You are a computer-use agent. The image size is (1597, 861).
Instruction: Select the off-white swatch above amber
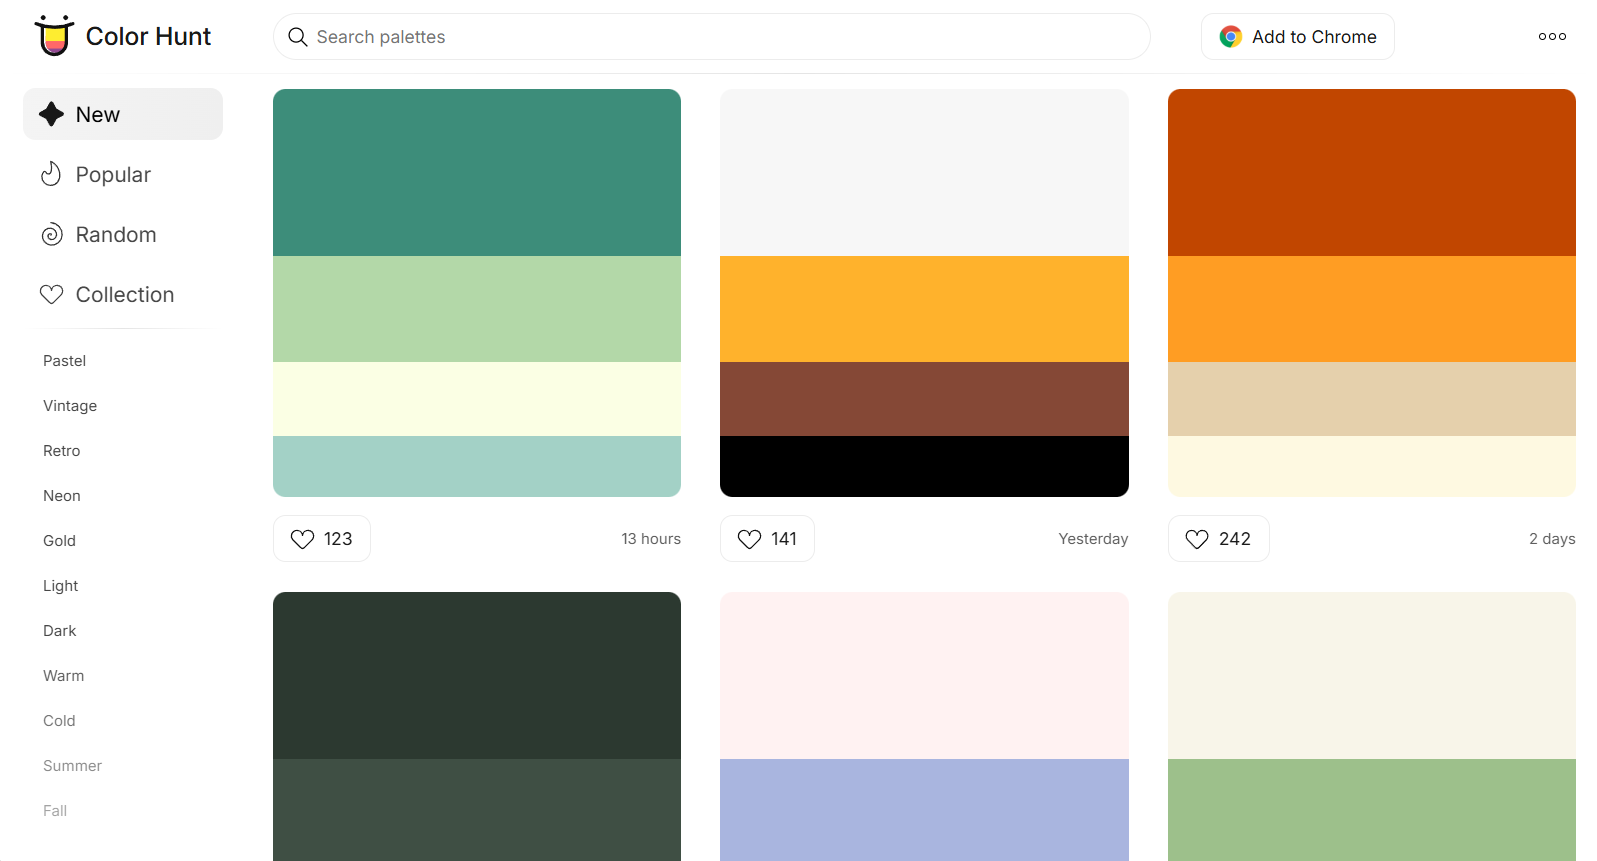(x=924, y=172)
